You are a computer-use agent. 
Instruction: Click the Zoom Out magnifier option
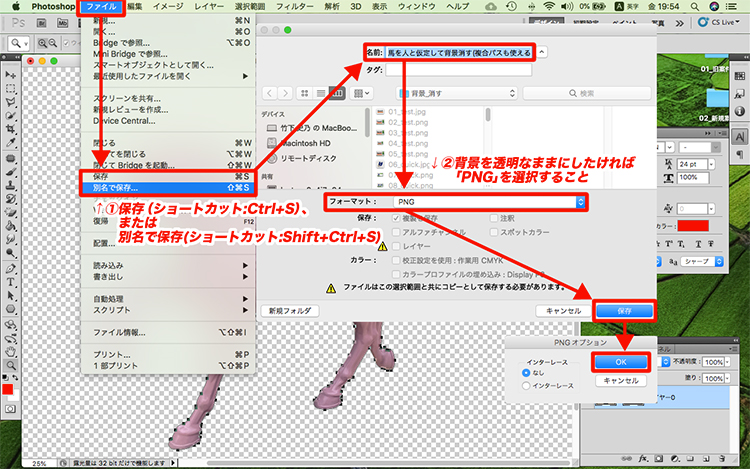[x=53, y=44]
